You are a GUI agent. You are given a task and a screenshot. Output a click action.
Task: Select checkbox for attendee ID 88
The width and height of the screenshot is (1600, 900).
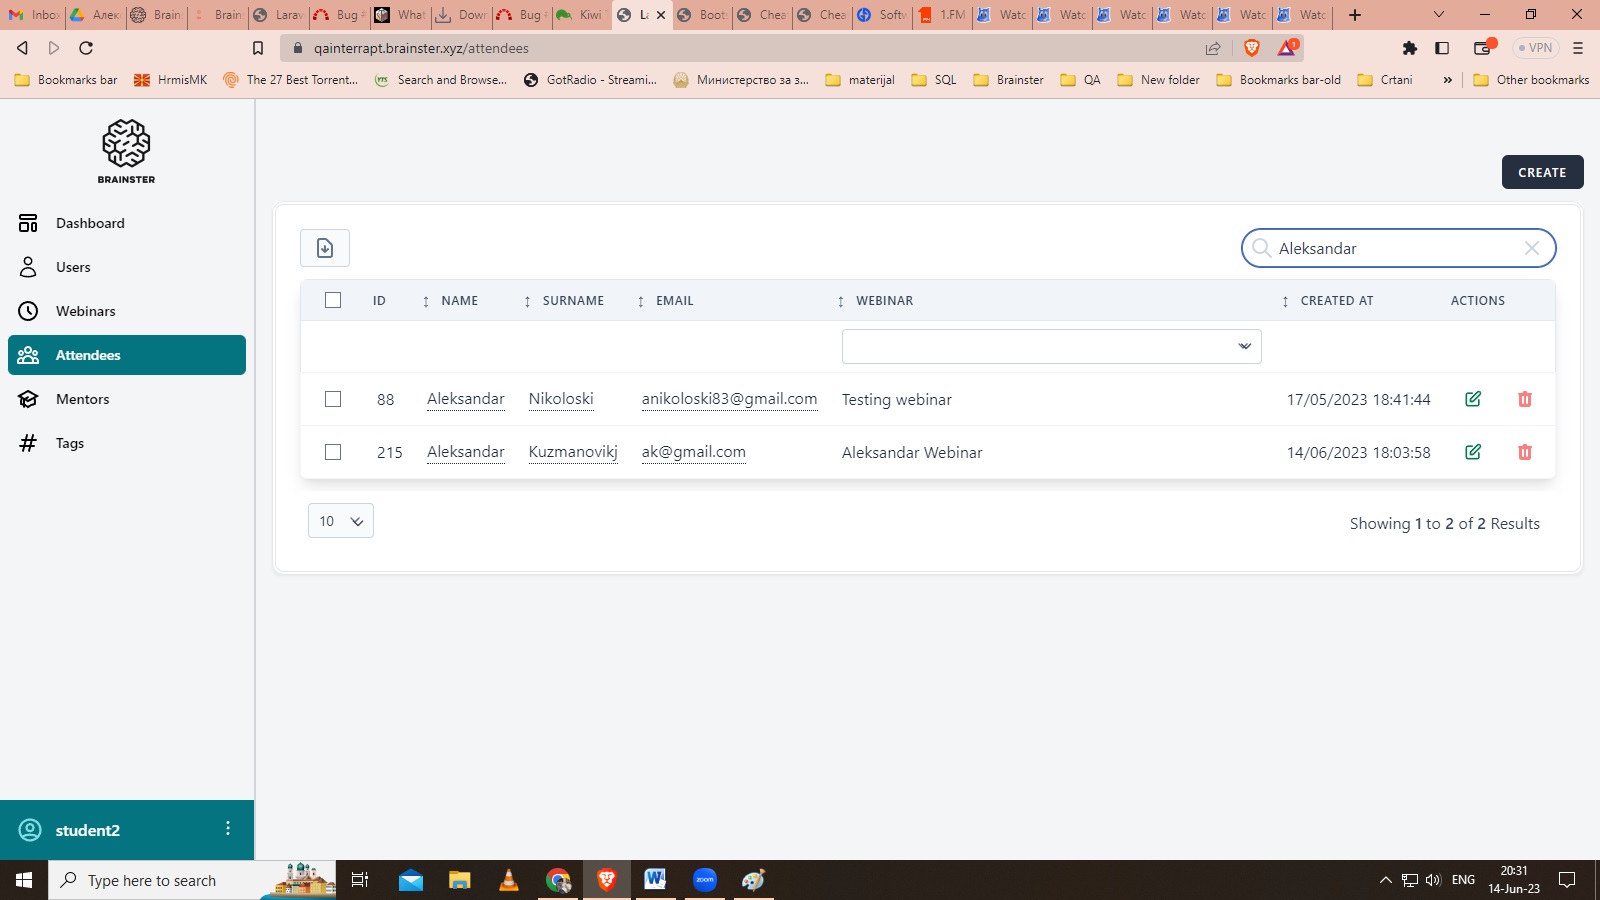333,399
